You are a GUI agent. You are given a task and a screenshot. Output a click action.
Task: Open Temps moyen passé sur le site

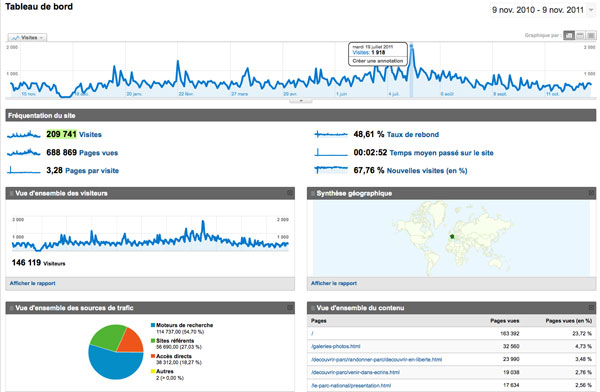tap(442, 153)
